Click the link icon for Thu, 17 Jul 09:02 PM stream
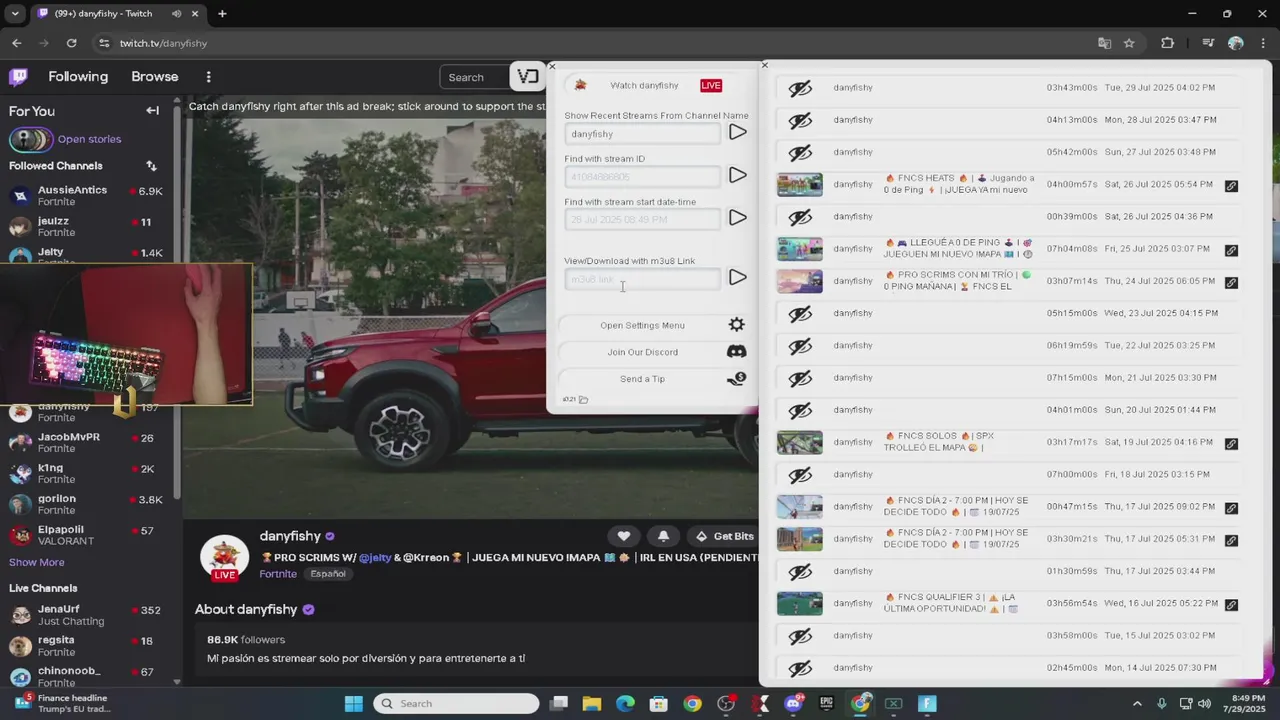This screenshot has width=1280, height=720. (1231, 508)
